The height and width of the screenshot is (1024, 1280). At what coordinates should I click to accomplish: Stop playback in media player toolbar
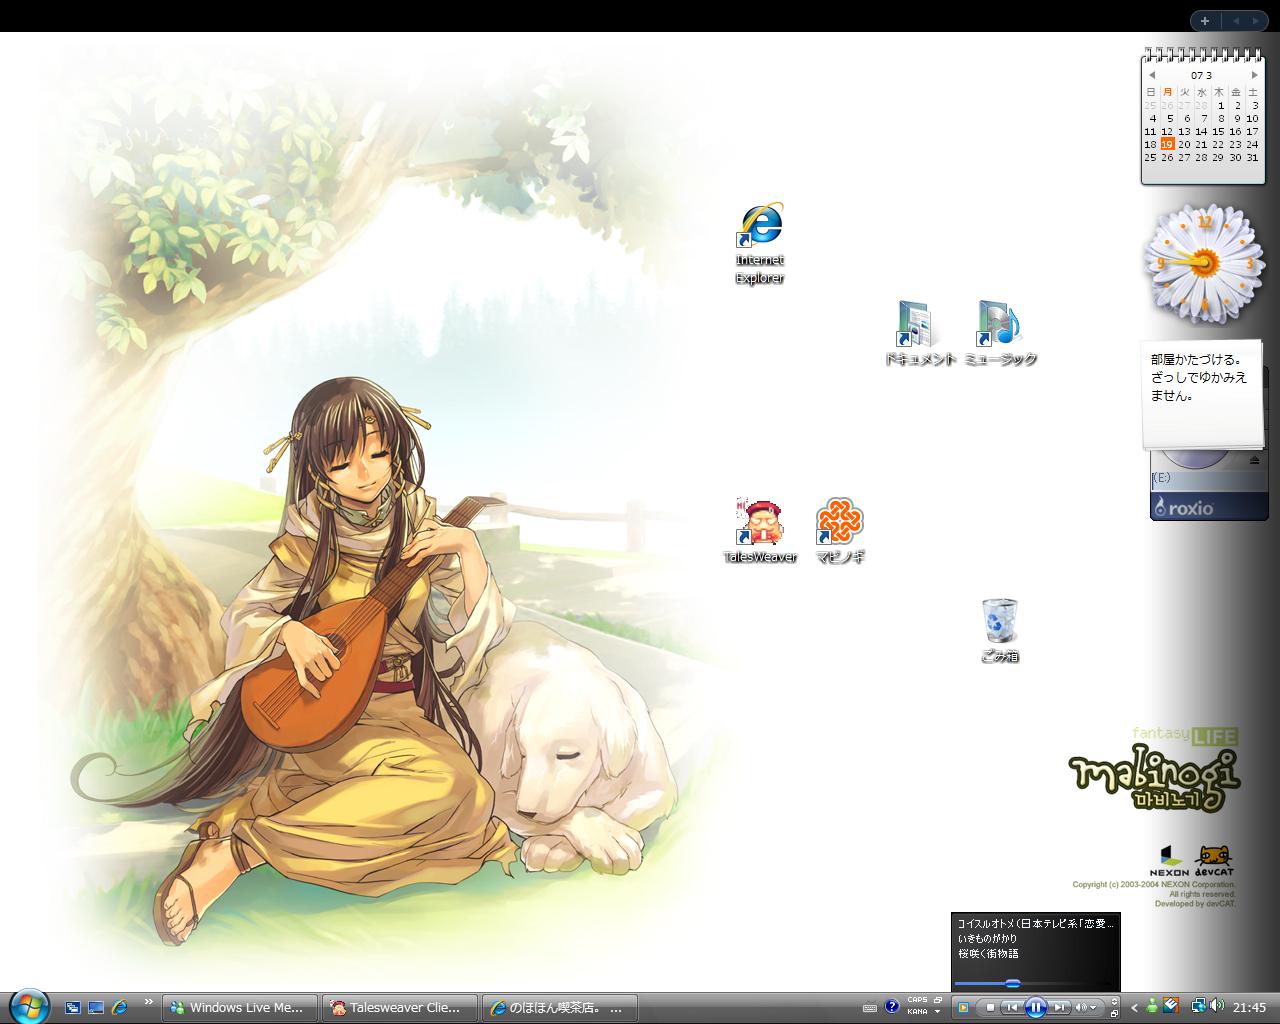(x=990, y=1007)
